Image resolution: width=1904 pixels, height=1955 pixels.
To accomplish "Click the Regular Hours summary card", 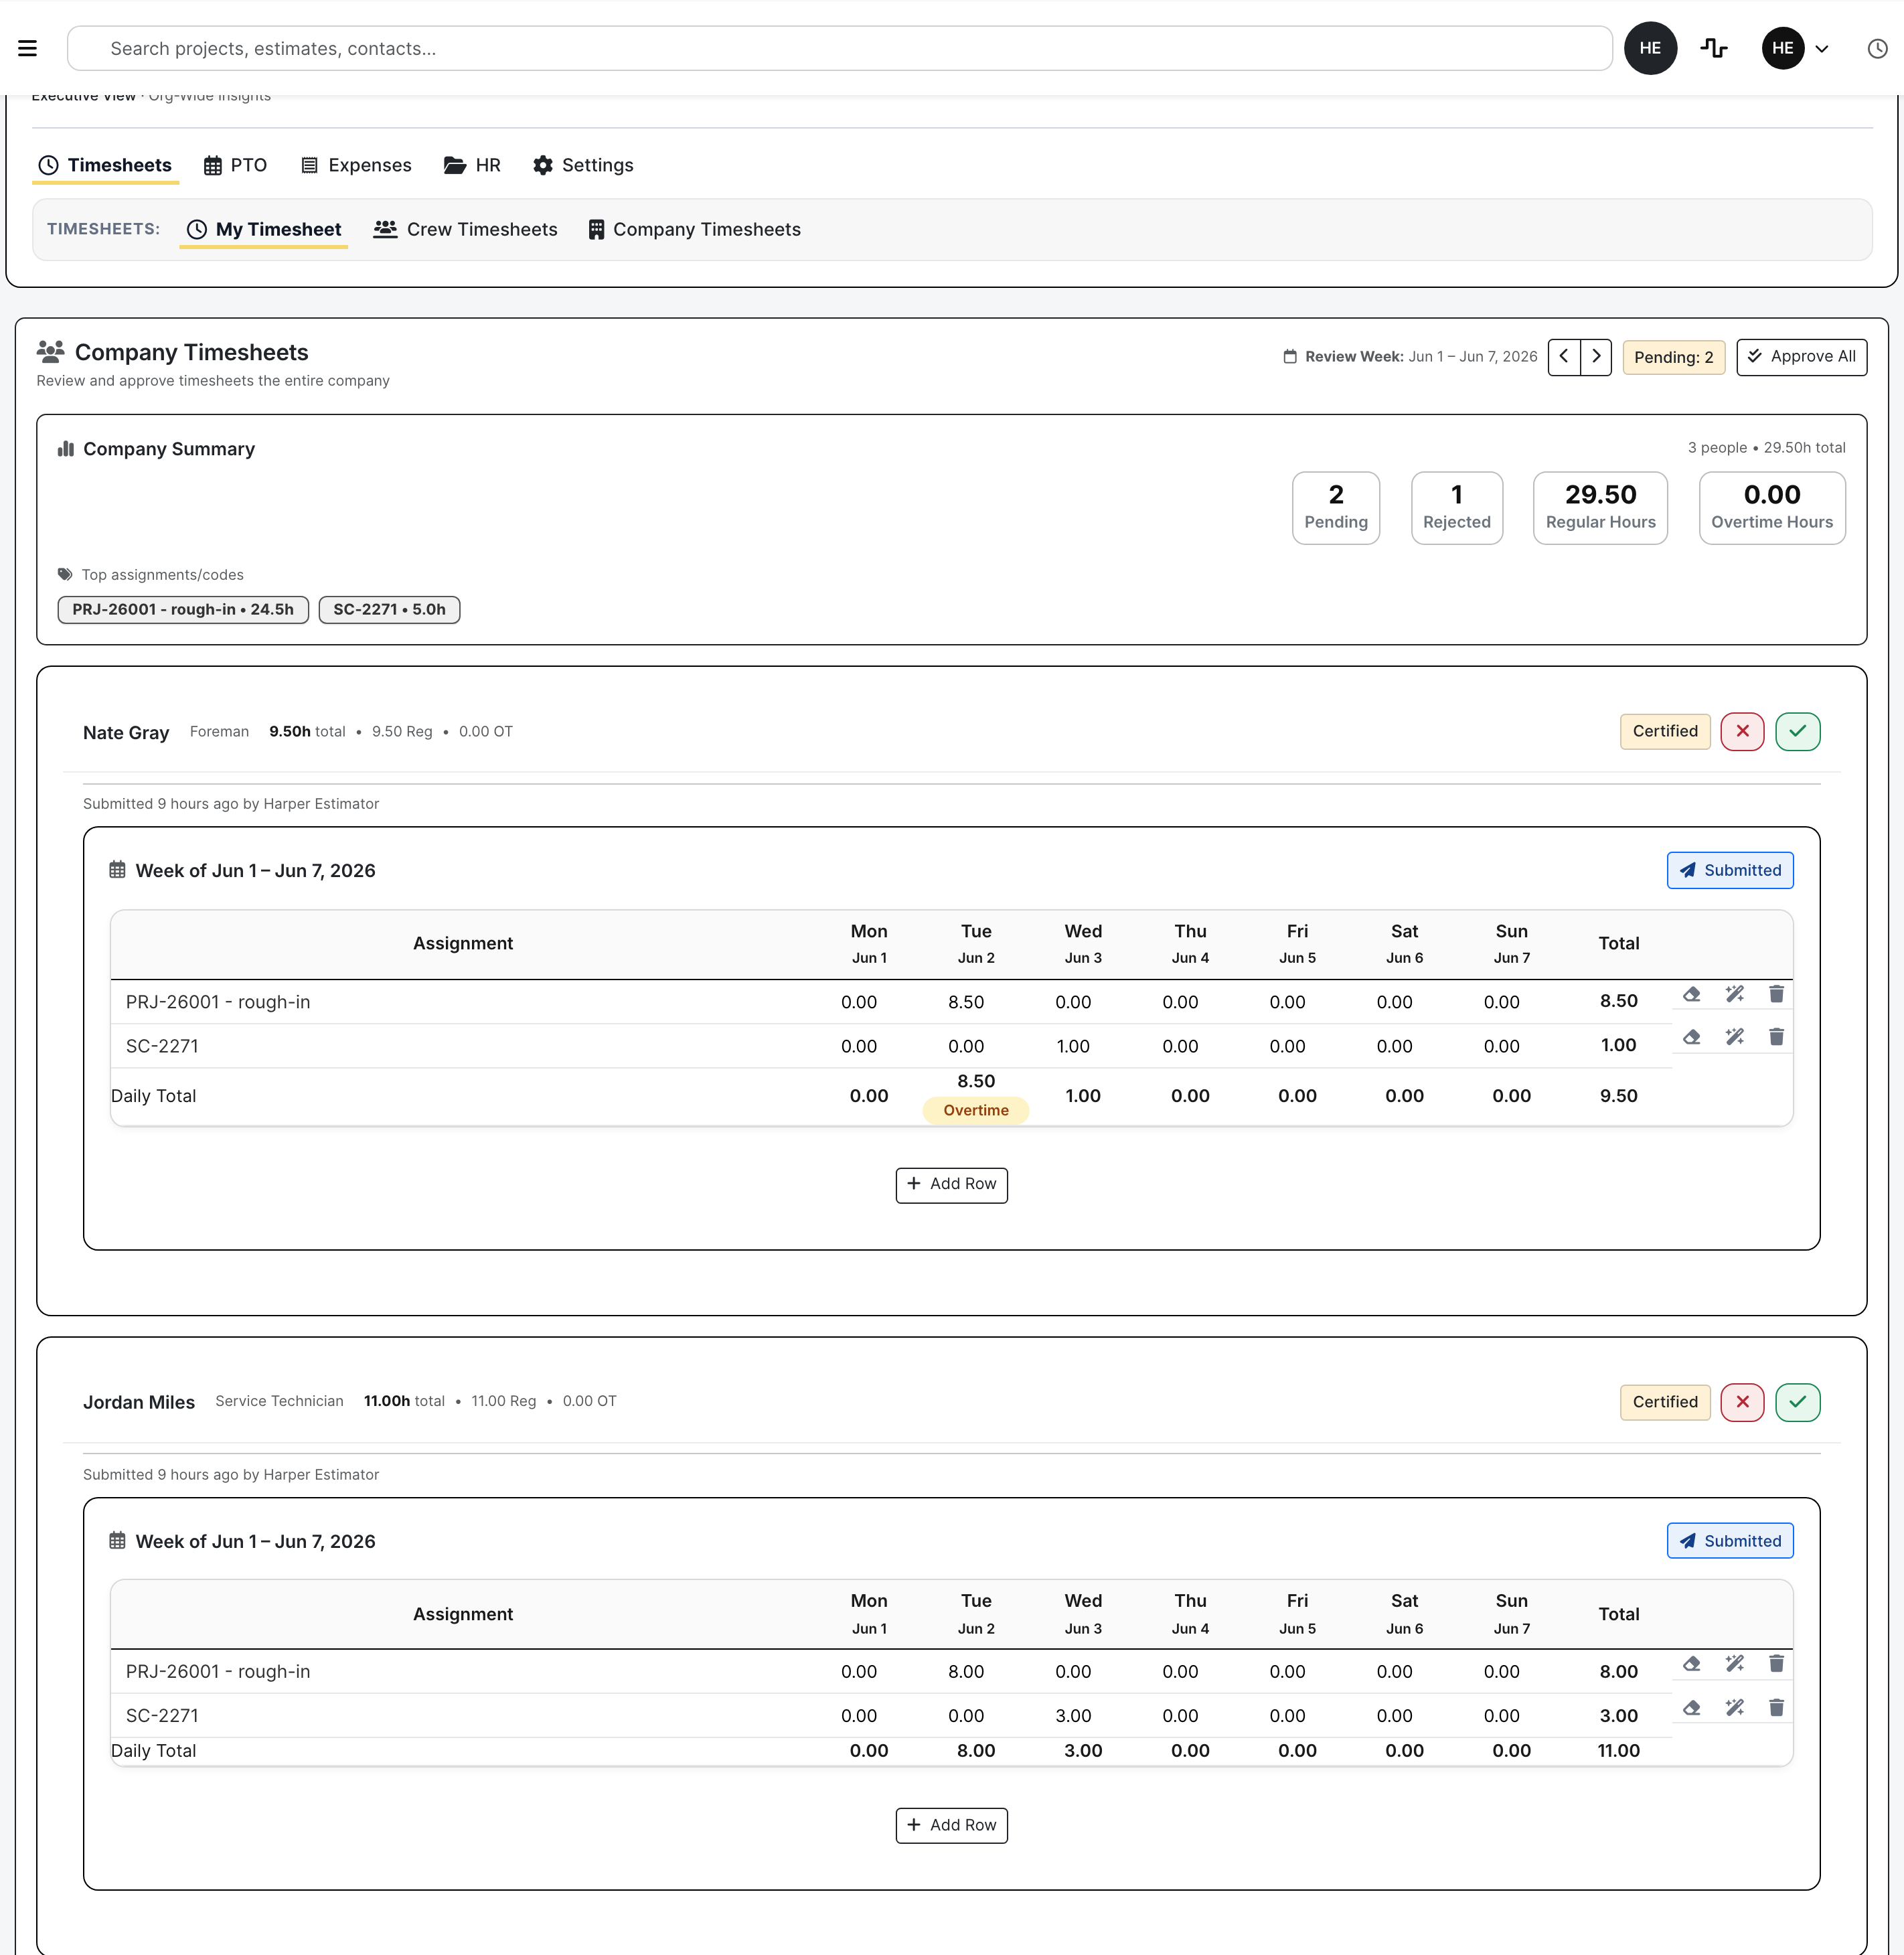I will click(x=1600, y=508).
